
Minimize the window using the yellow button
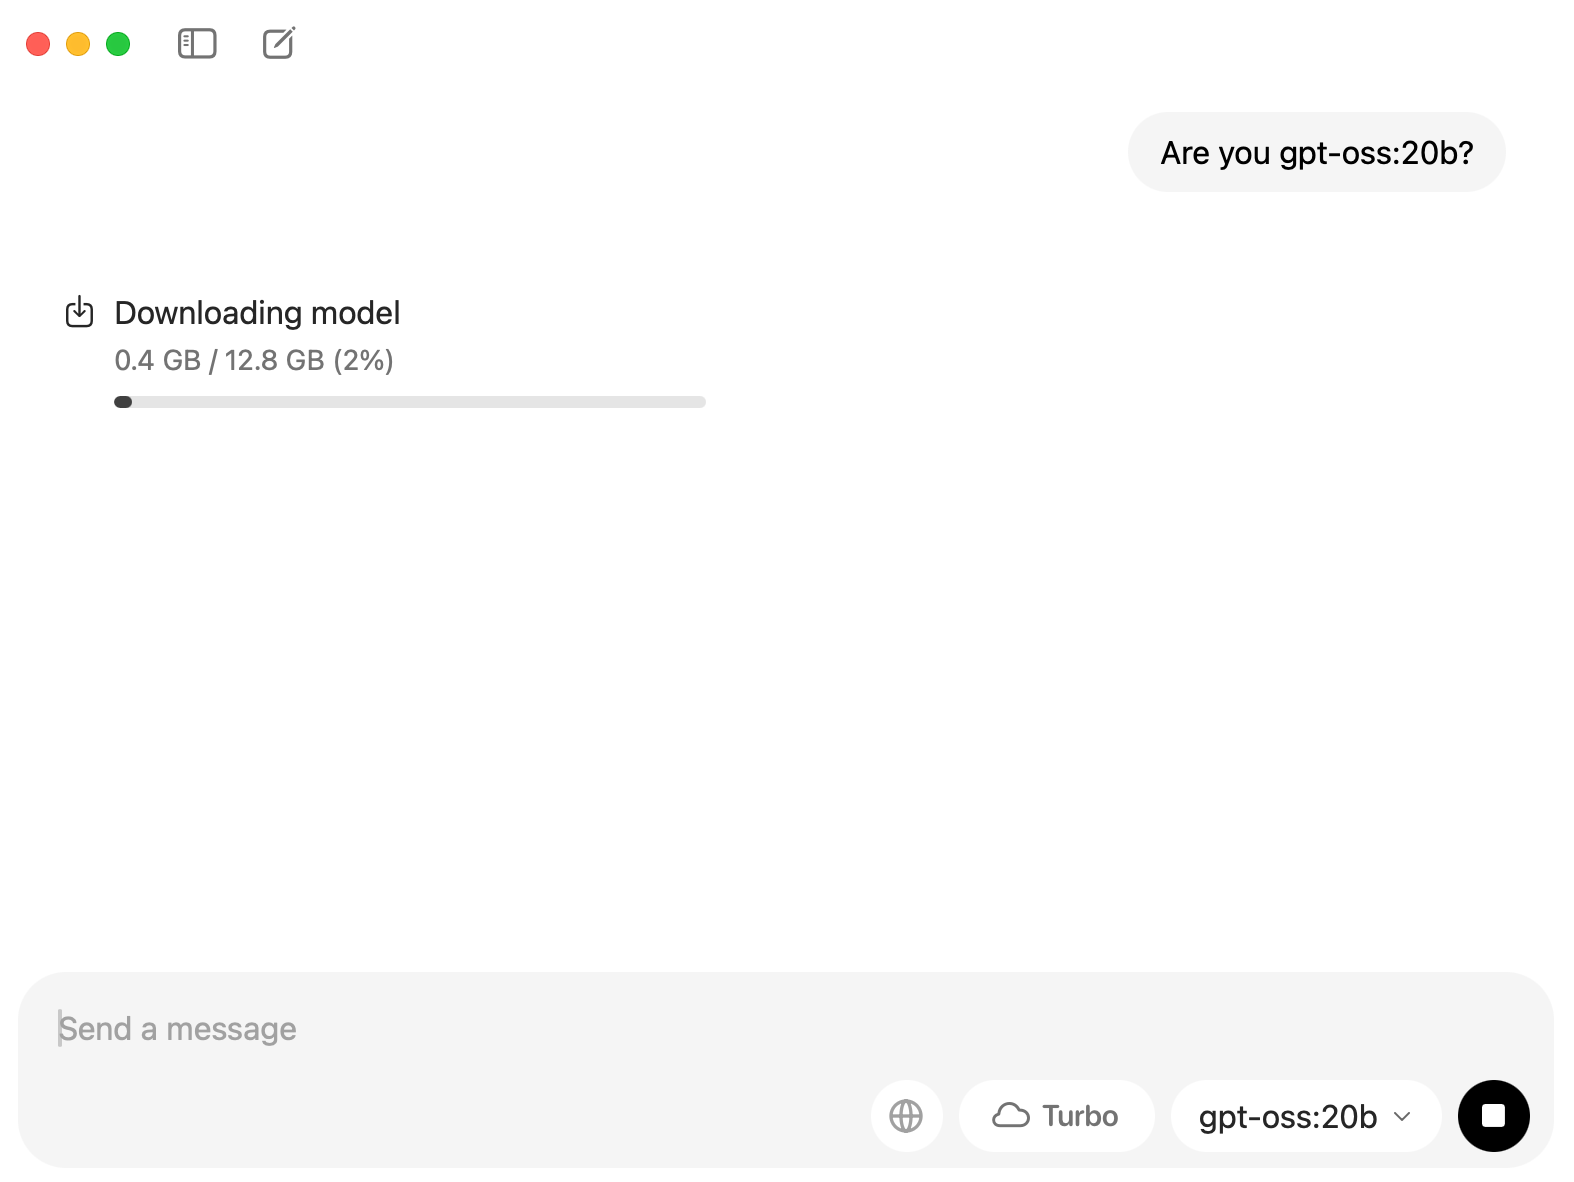[x=78, y=44]
